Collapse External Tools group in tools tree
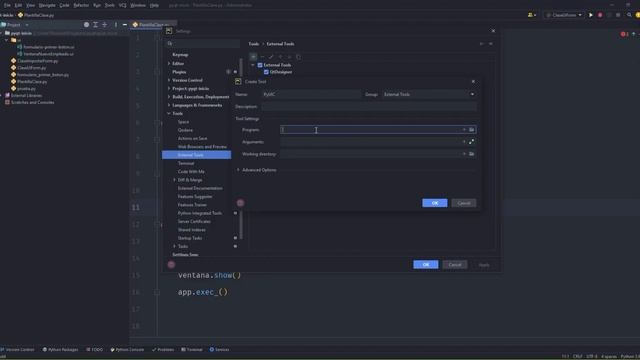The width and height of the screenshot is (640, 360). pos(253,65)
